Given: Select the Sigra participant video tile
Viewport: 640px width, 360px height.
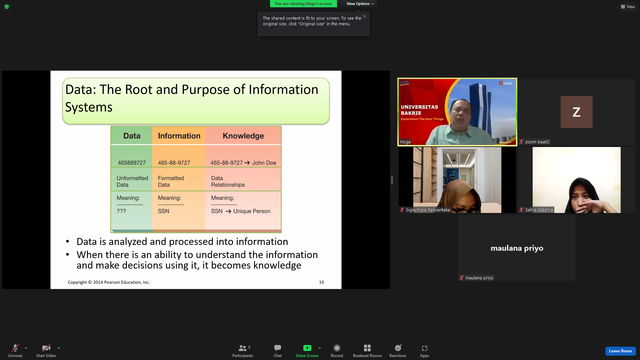Looking at the screenshot, I should [457, 180].
